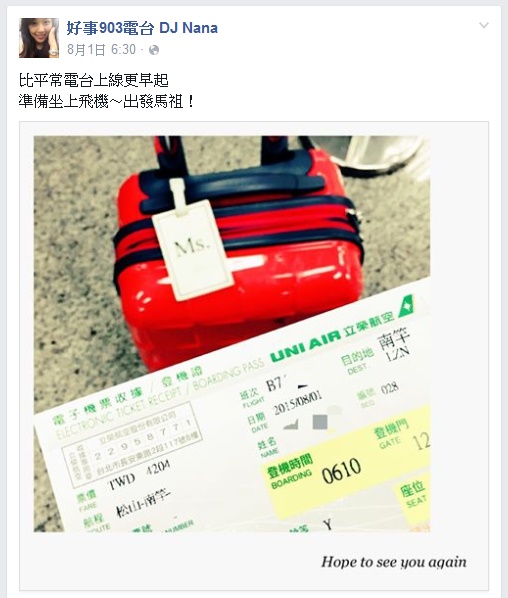Open the post options chevron dropdown
The height and width of the screenshot is (598, 508).
point(484,26)
